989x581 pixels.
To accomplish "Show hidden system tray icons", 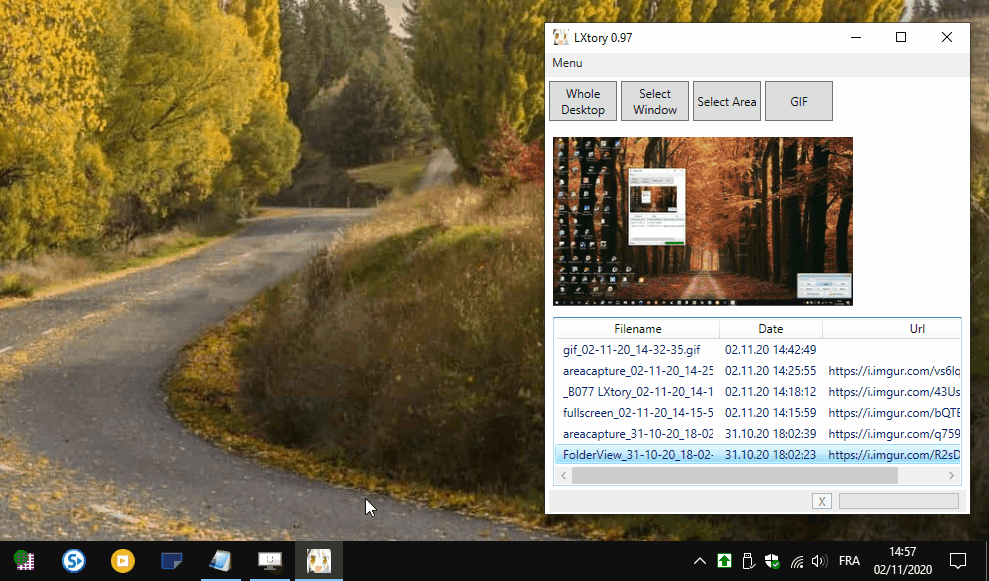I will click(x=699, y=560).
